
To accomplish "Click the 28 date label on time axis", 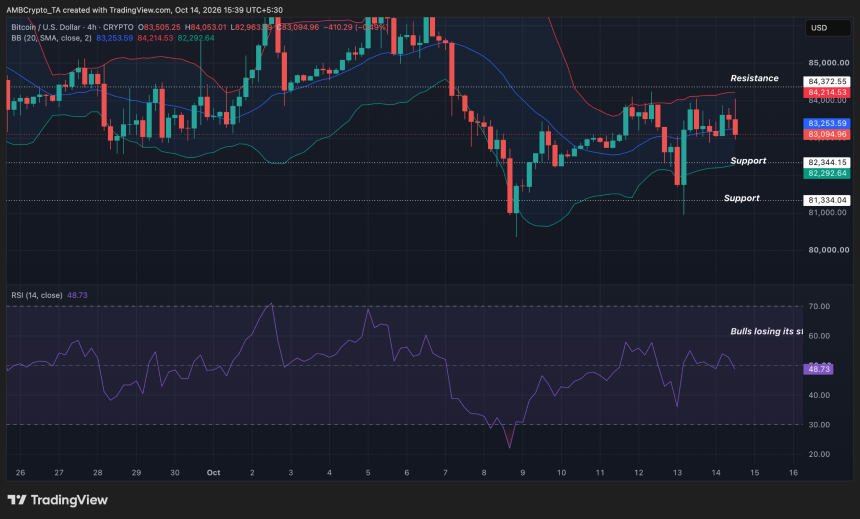I will 98,472.
